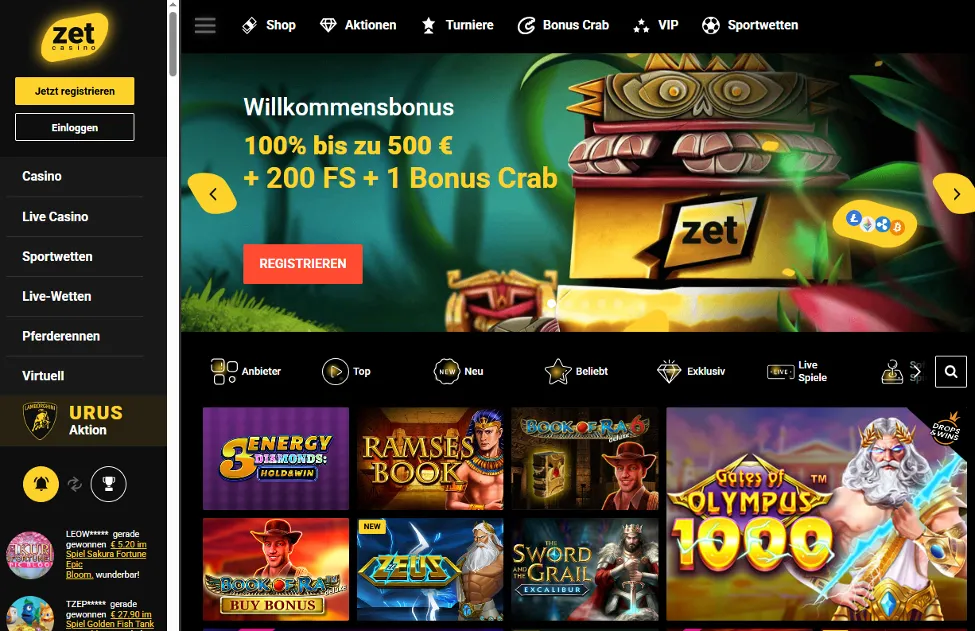Open Bonus Crab in top menu
This screenshot has height=631, width=977.
pos(563,26)
